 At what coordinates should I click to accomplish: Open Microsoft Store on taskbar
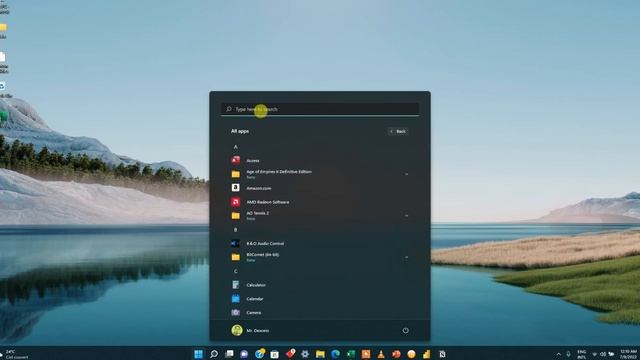tap(275, 354)
